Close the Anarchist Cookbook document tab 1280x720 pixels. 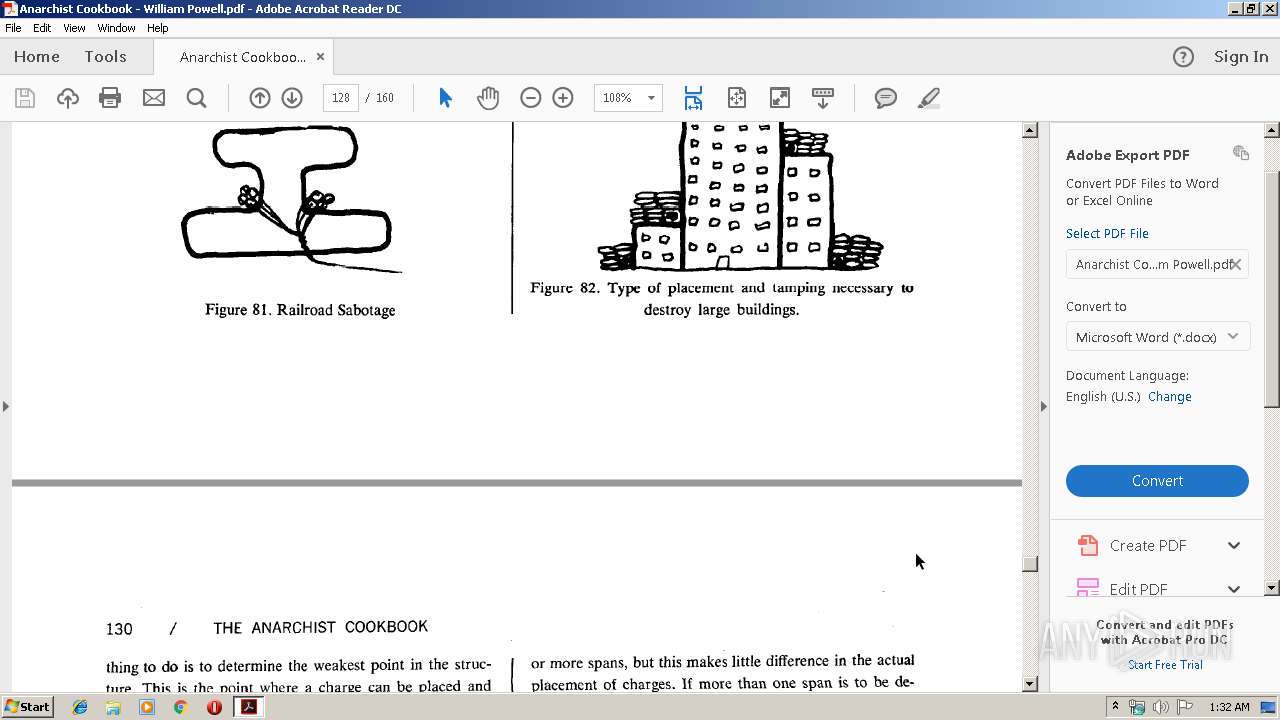click(x=320, y=57)
